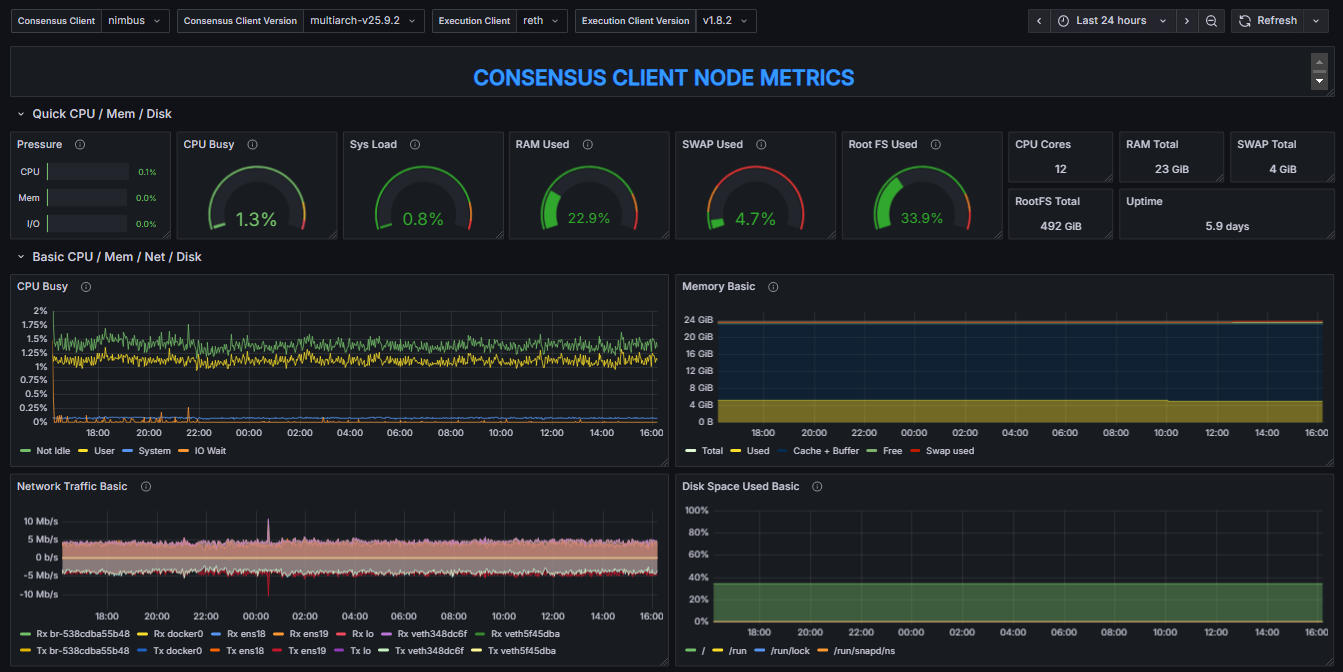Click the info icon beside Memory Basic
Screen dimensions: 1343x672
[x=773, y=287]
